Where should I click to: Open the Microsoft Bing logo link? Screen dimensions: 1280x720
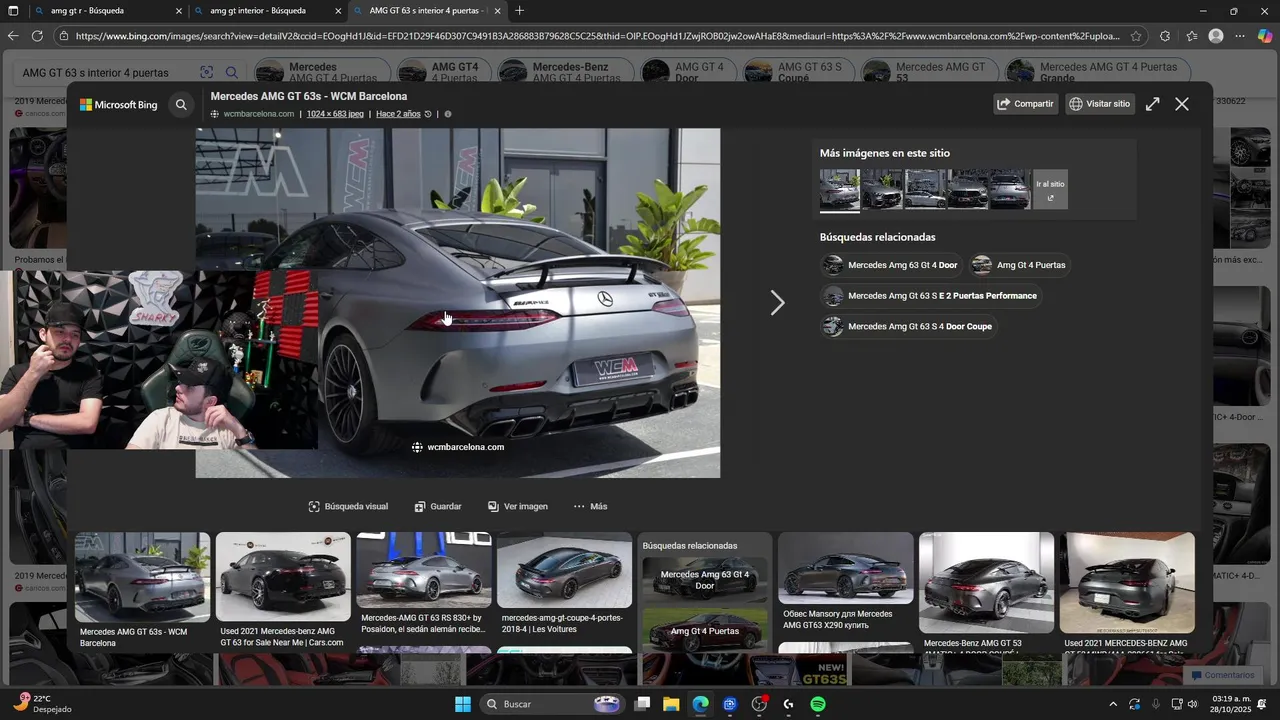118,104
